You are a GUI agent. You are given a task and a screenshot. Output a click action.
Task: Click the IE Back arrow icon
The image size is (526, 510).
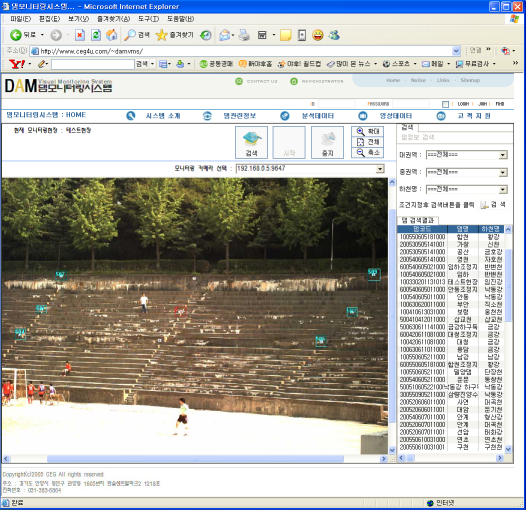click(15, 35)
